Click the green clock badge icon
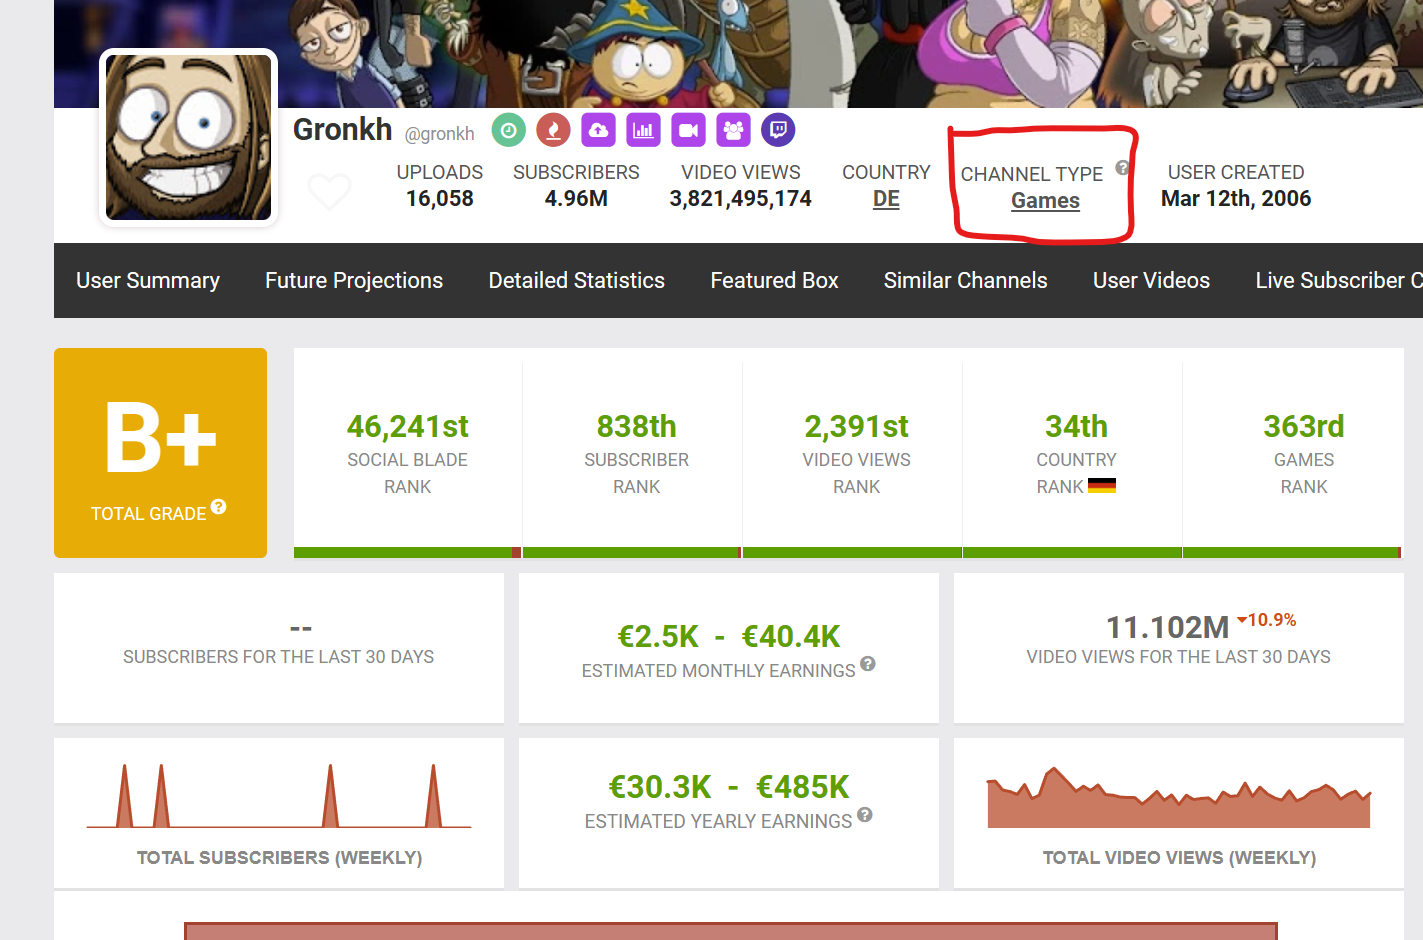 pyautogui.click(x=508, y=130)
